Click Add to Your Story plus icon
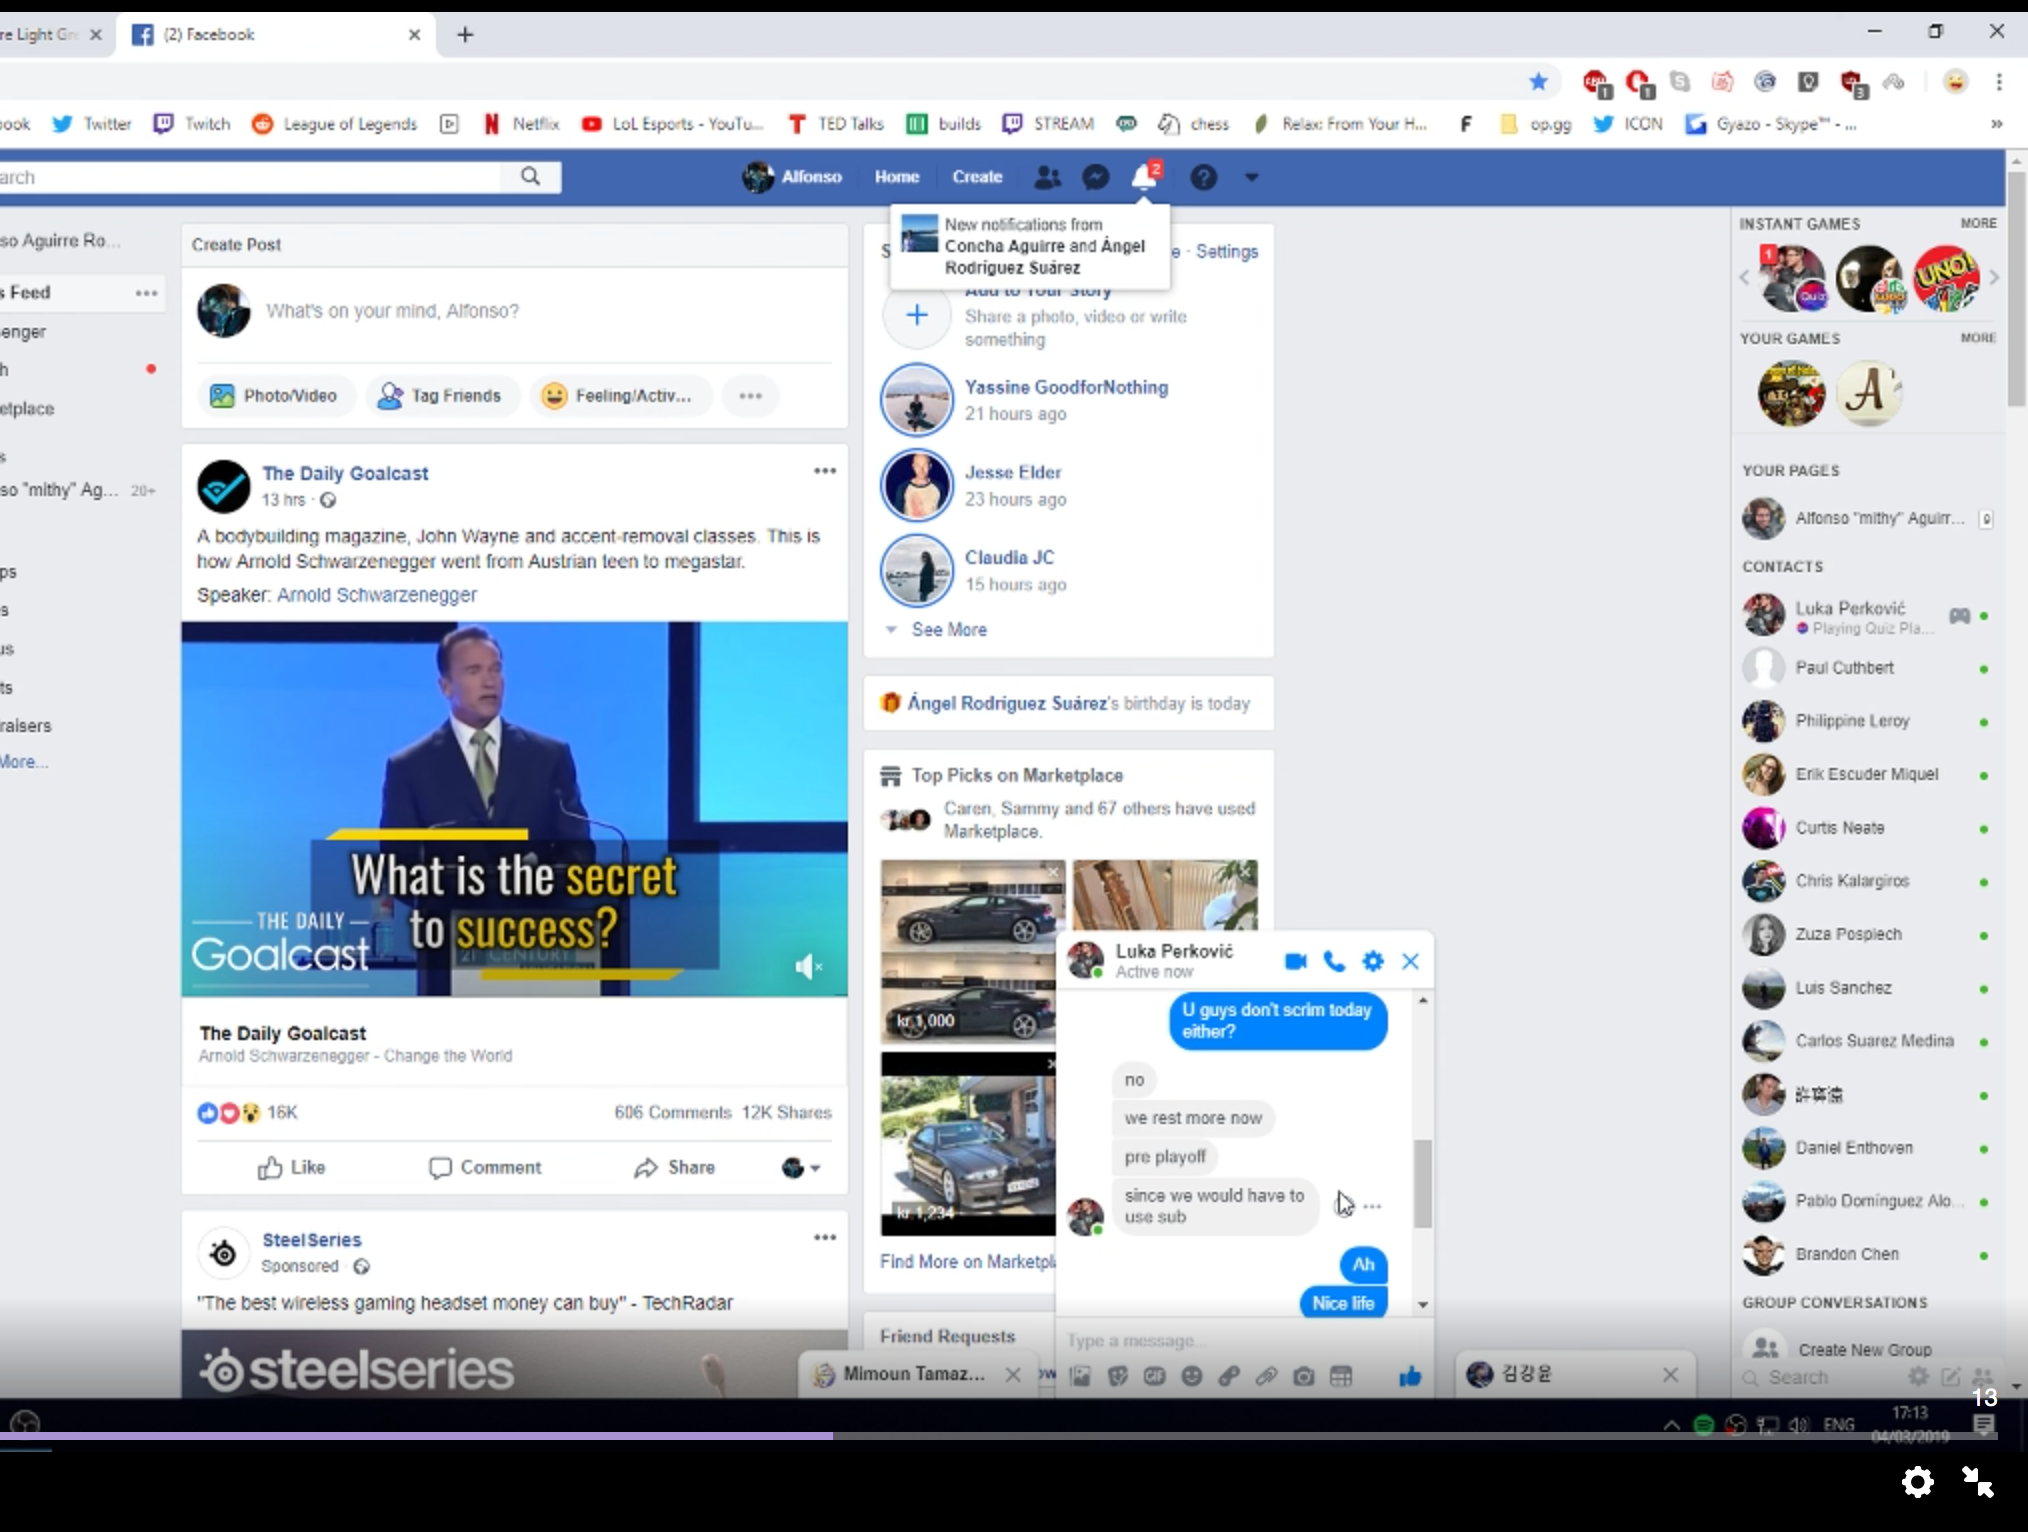 [x=917, y=315]
